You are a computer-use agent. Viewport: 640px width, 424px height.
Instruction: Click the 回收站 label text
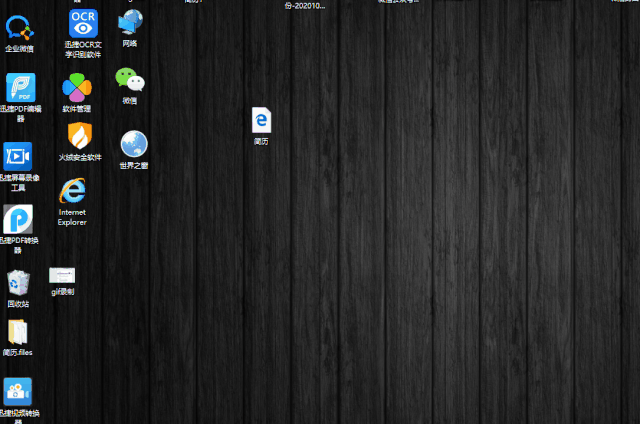(18, 304)
